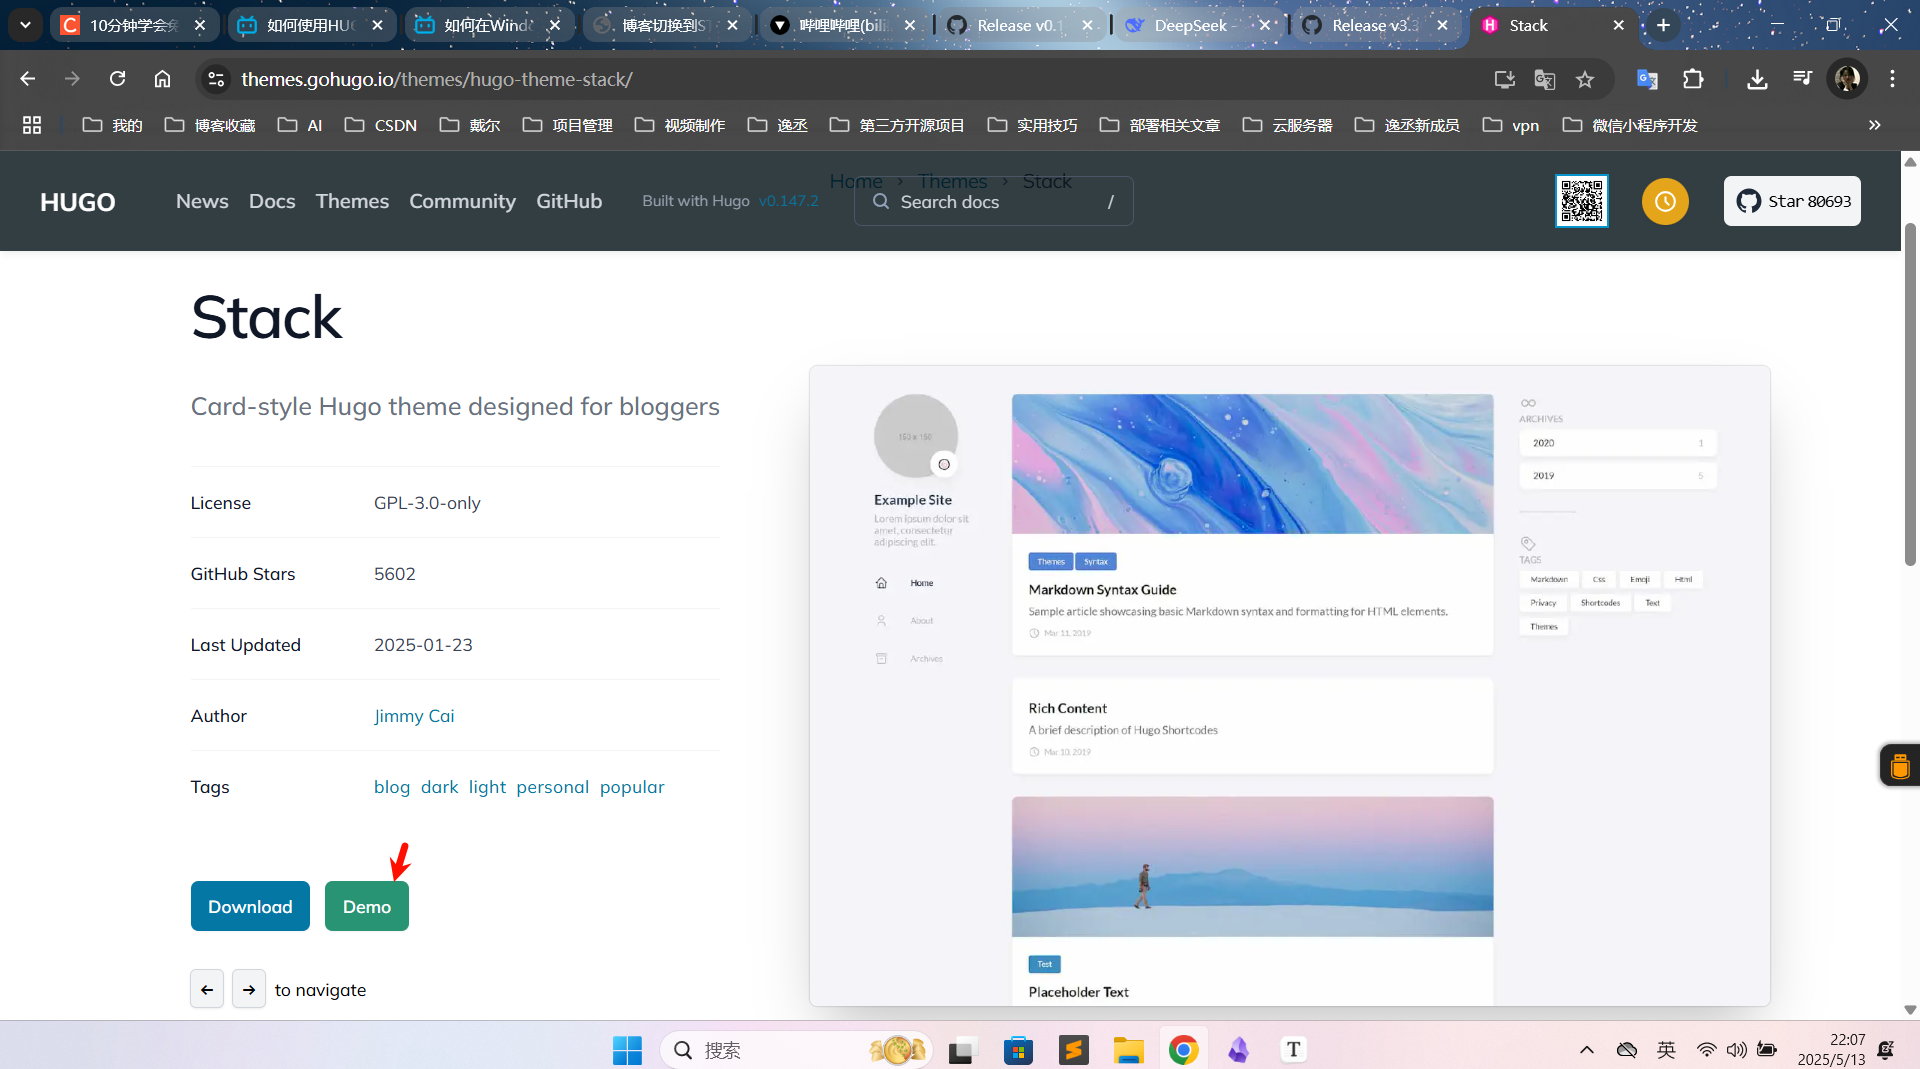This screenshot has height=1069, width=1920.
Task: Open the Wi-Fi icon in system tray
Action: click(x=1707, y=1050)
